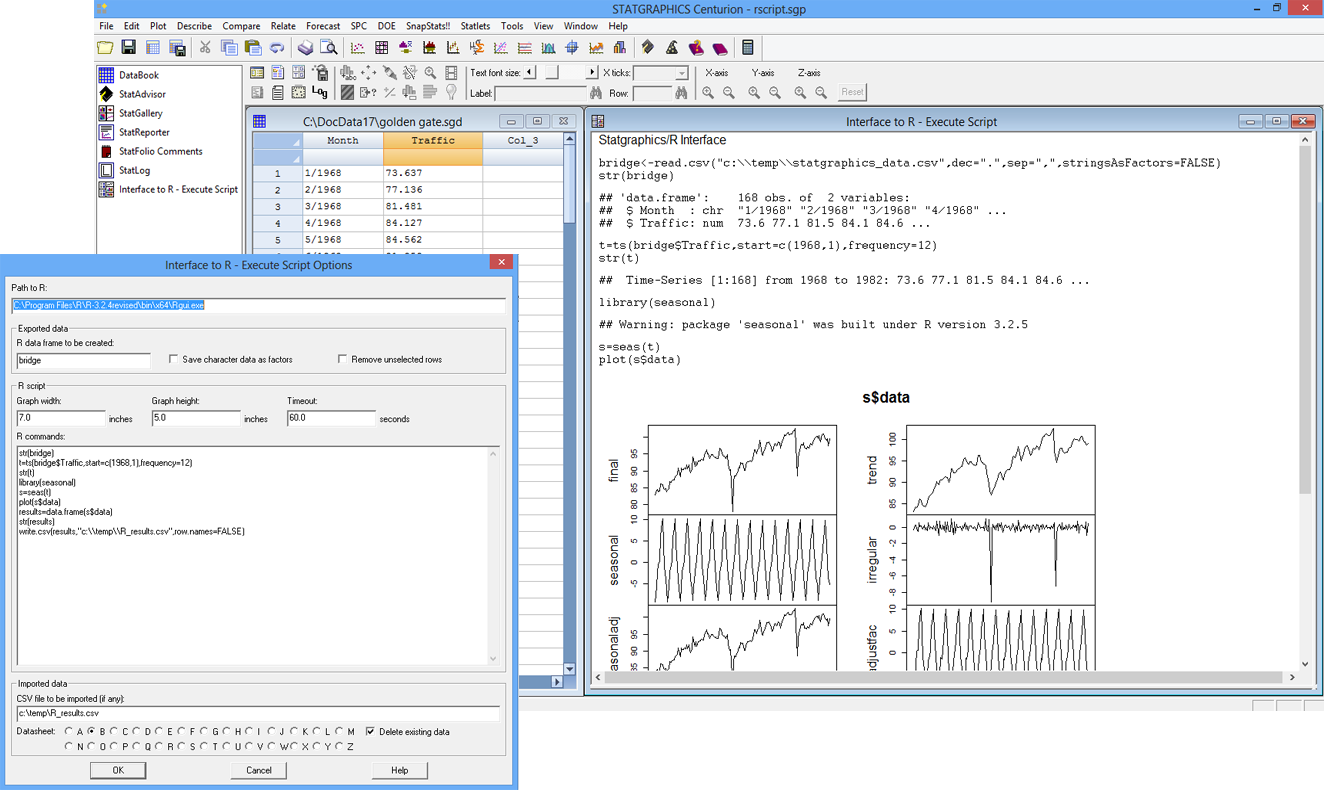Enable Save character data as factors
1324x790 pixels.
174,359
